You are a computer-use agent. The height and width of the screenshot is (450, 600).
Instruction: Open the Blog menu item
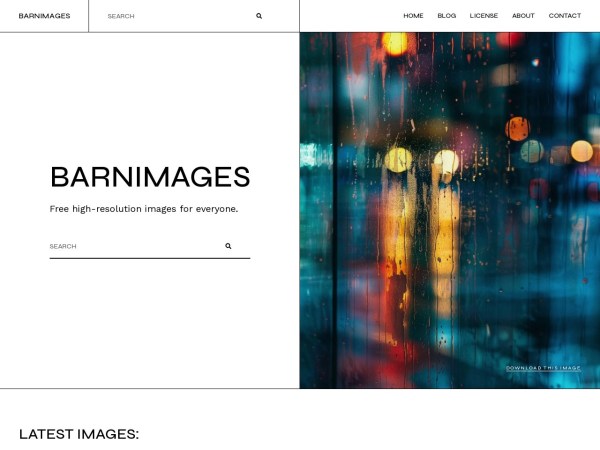(x=446, y=16)
